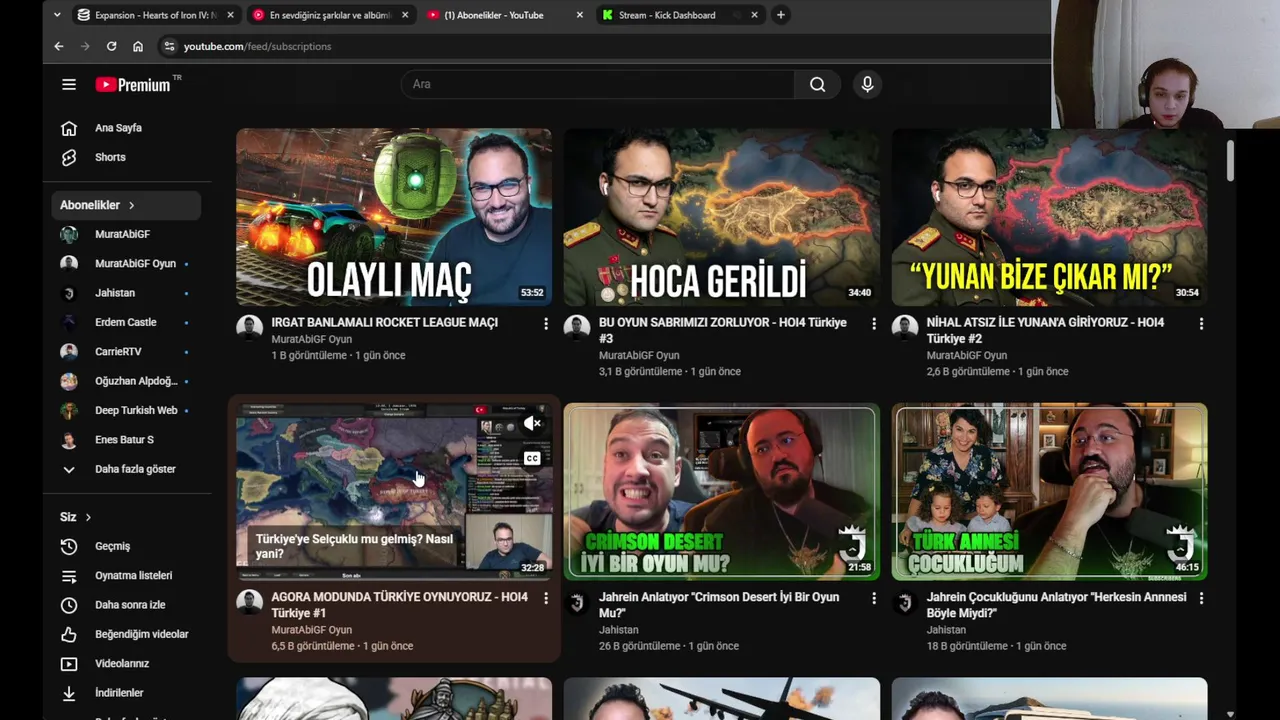Open OLAYLI MAÇ video thumbnail
1280x720 pixels.
point(394,217)
